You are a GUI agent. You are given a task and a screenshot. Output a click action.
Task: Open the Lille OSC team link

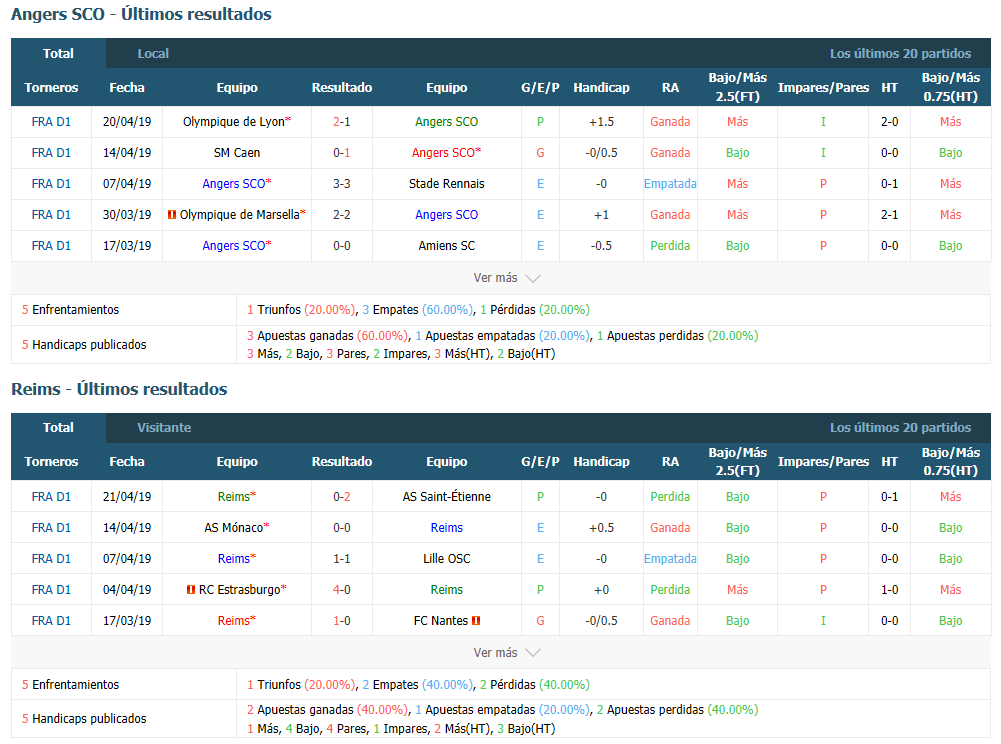[x=447, y=559]
